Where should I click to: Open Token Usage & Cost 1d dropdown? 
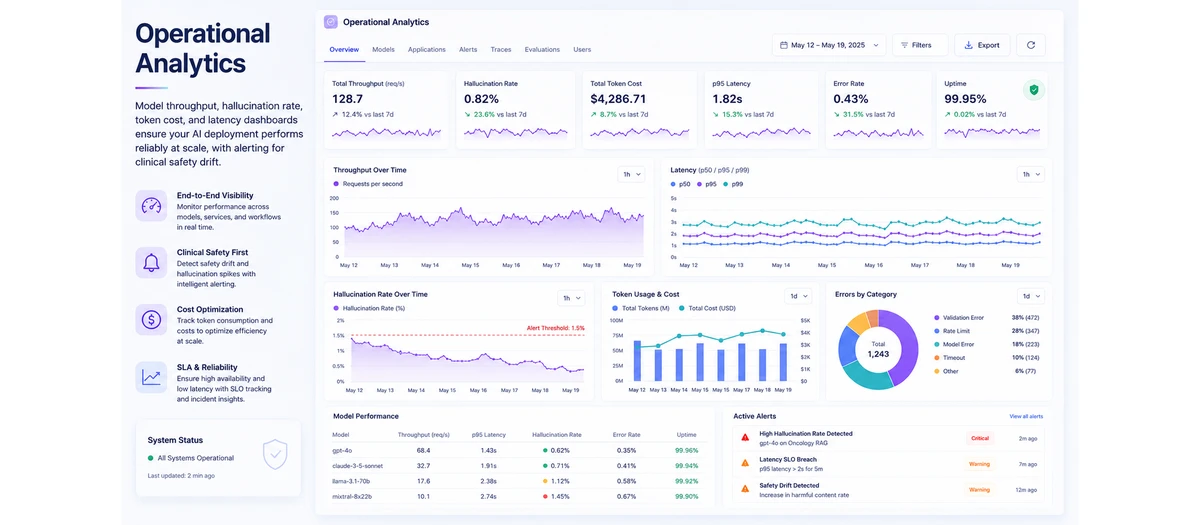tap(798, 296)
